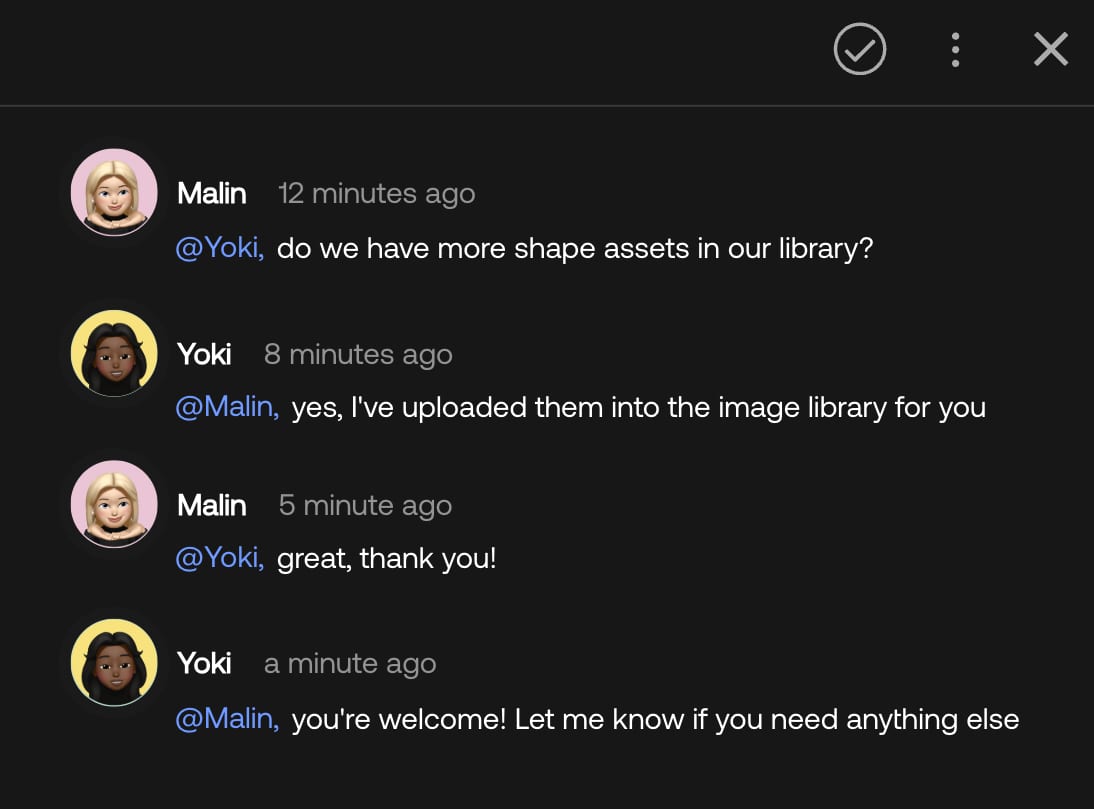Screen dimensions: 1094x809
Task: Click the name Malin on the 5 minute ago comment
Action: 212,505
